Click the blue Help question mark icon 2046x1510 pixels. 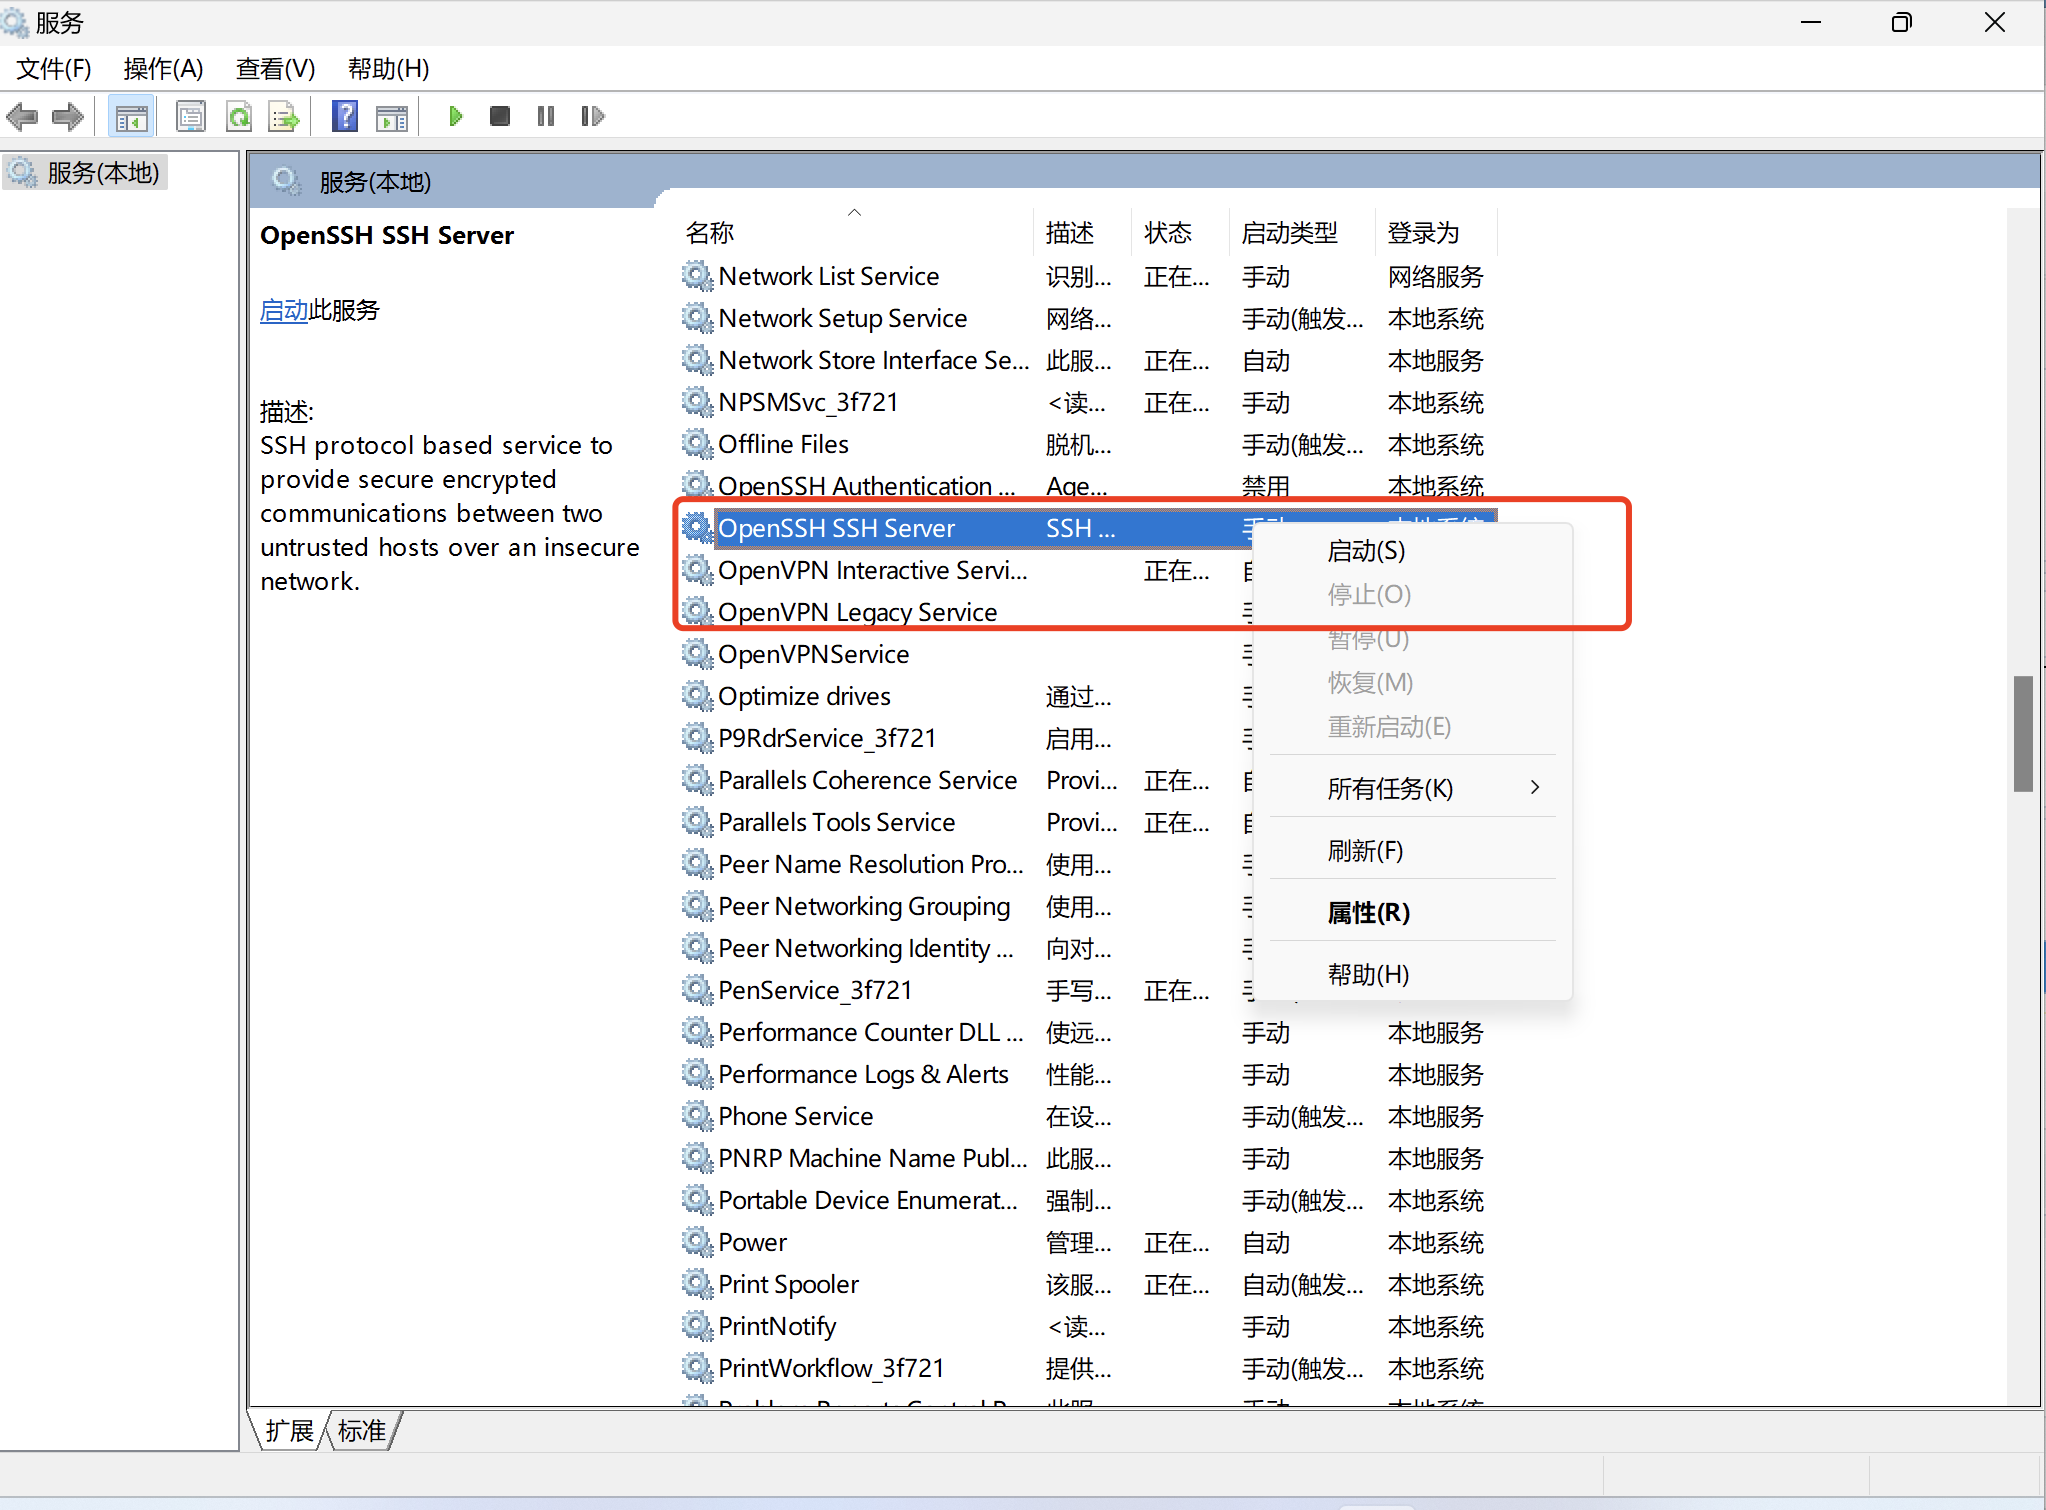344,117
